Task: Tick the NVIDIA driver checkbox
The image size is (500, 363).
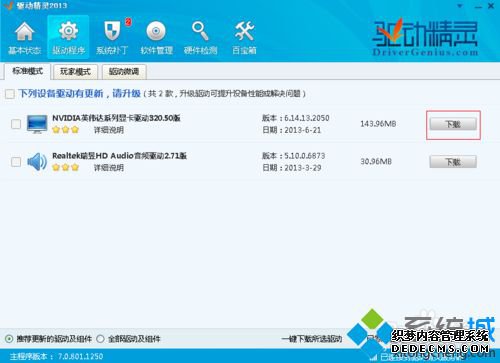Action: click(x=16, y=124)
